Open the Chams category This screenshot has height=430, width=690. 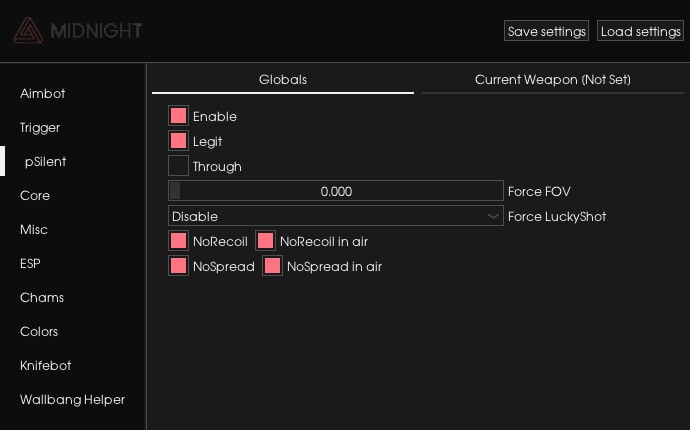(42, 297)
